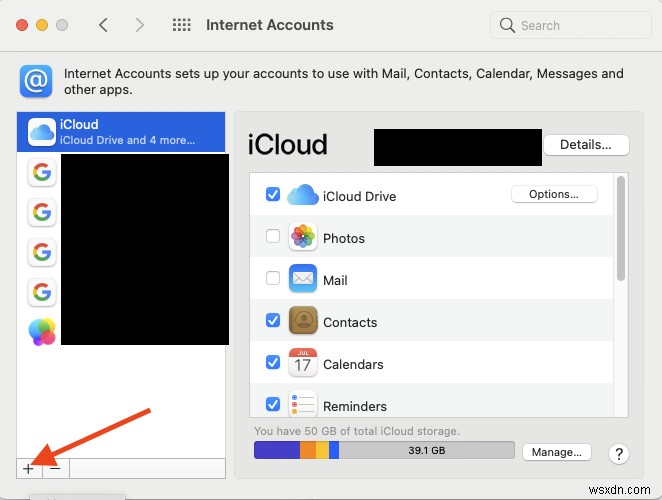Select the Game Center account icon

click(x=42, y=332)
